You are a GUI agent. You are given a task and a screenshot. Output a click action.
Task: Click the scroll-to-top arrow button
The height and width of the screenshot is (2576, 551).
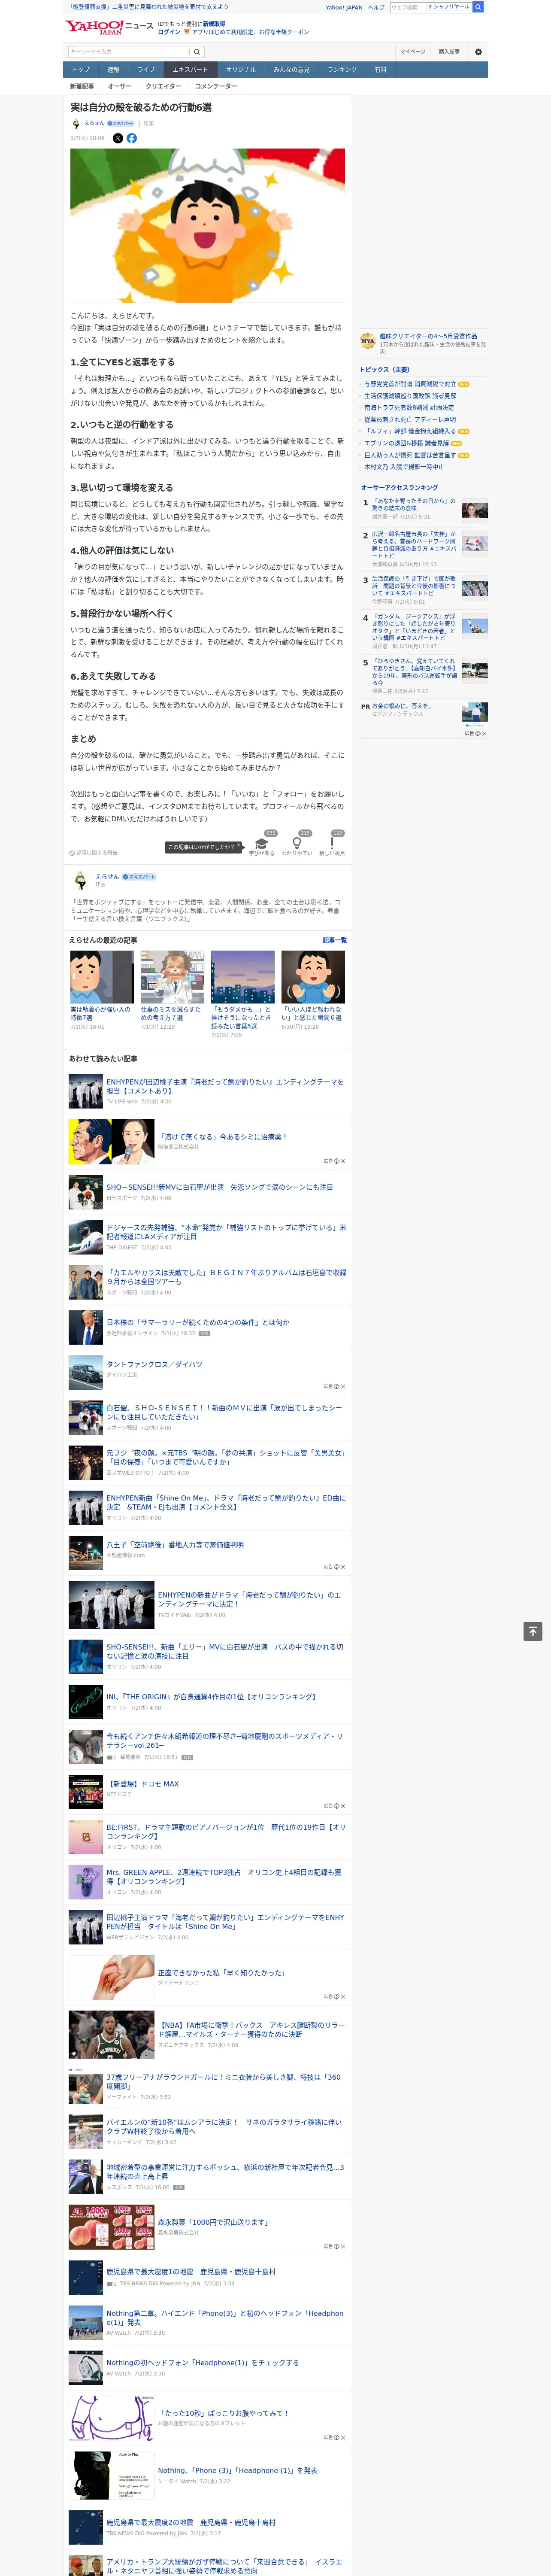533,1631
